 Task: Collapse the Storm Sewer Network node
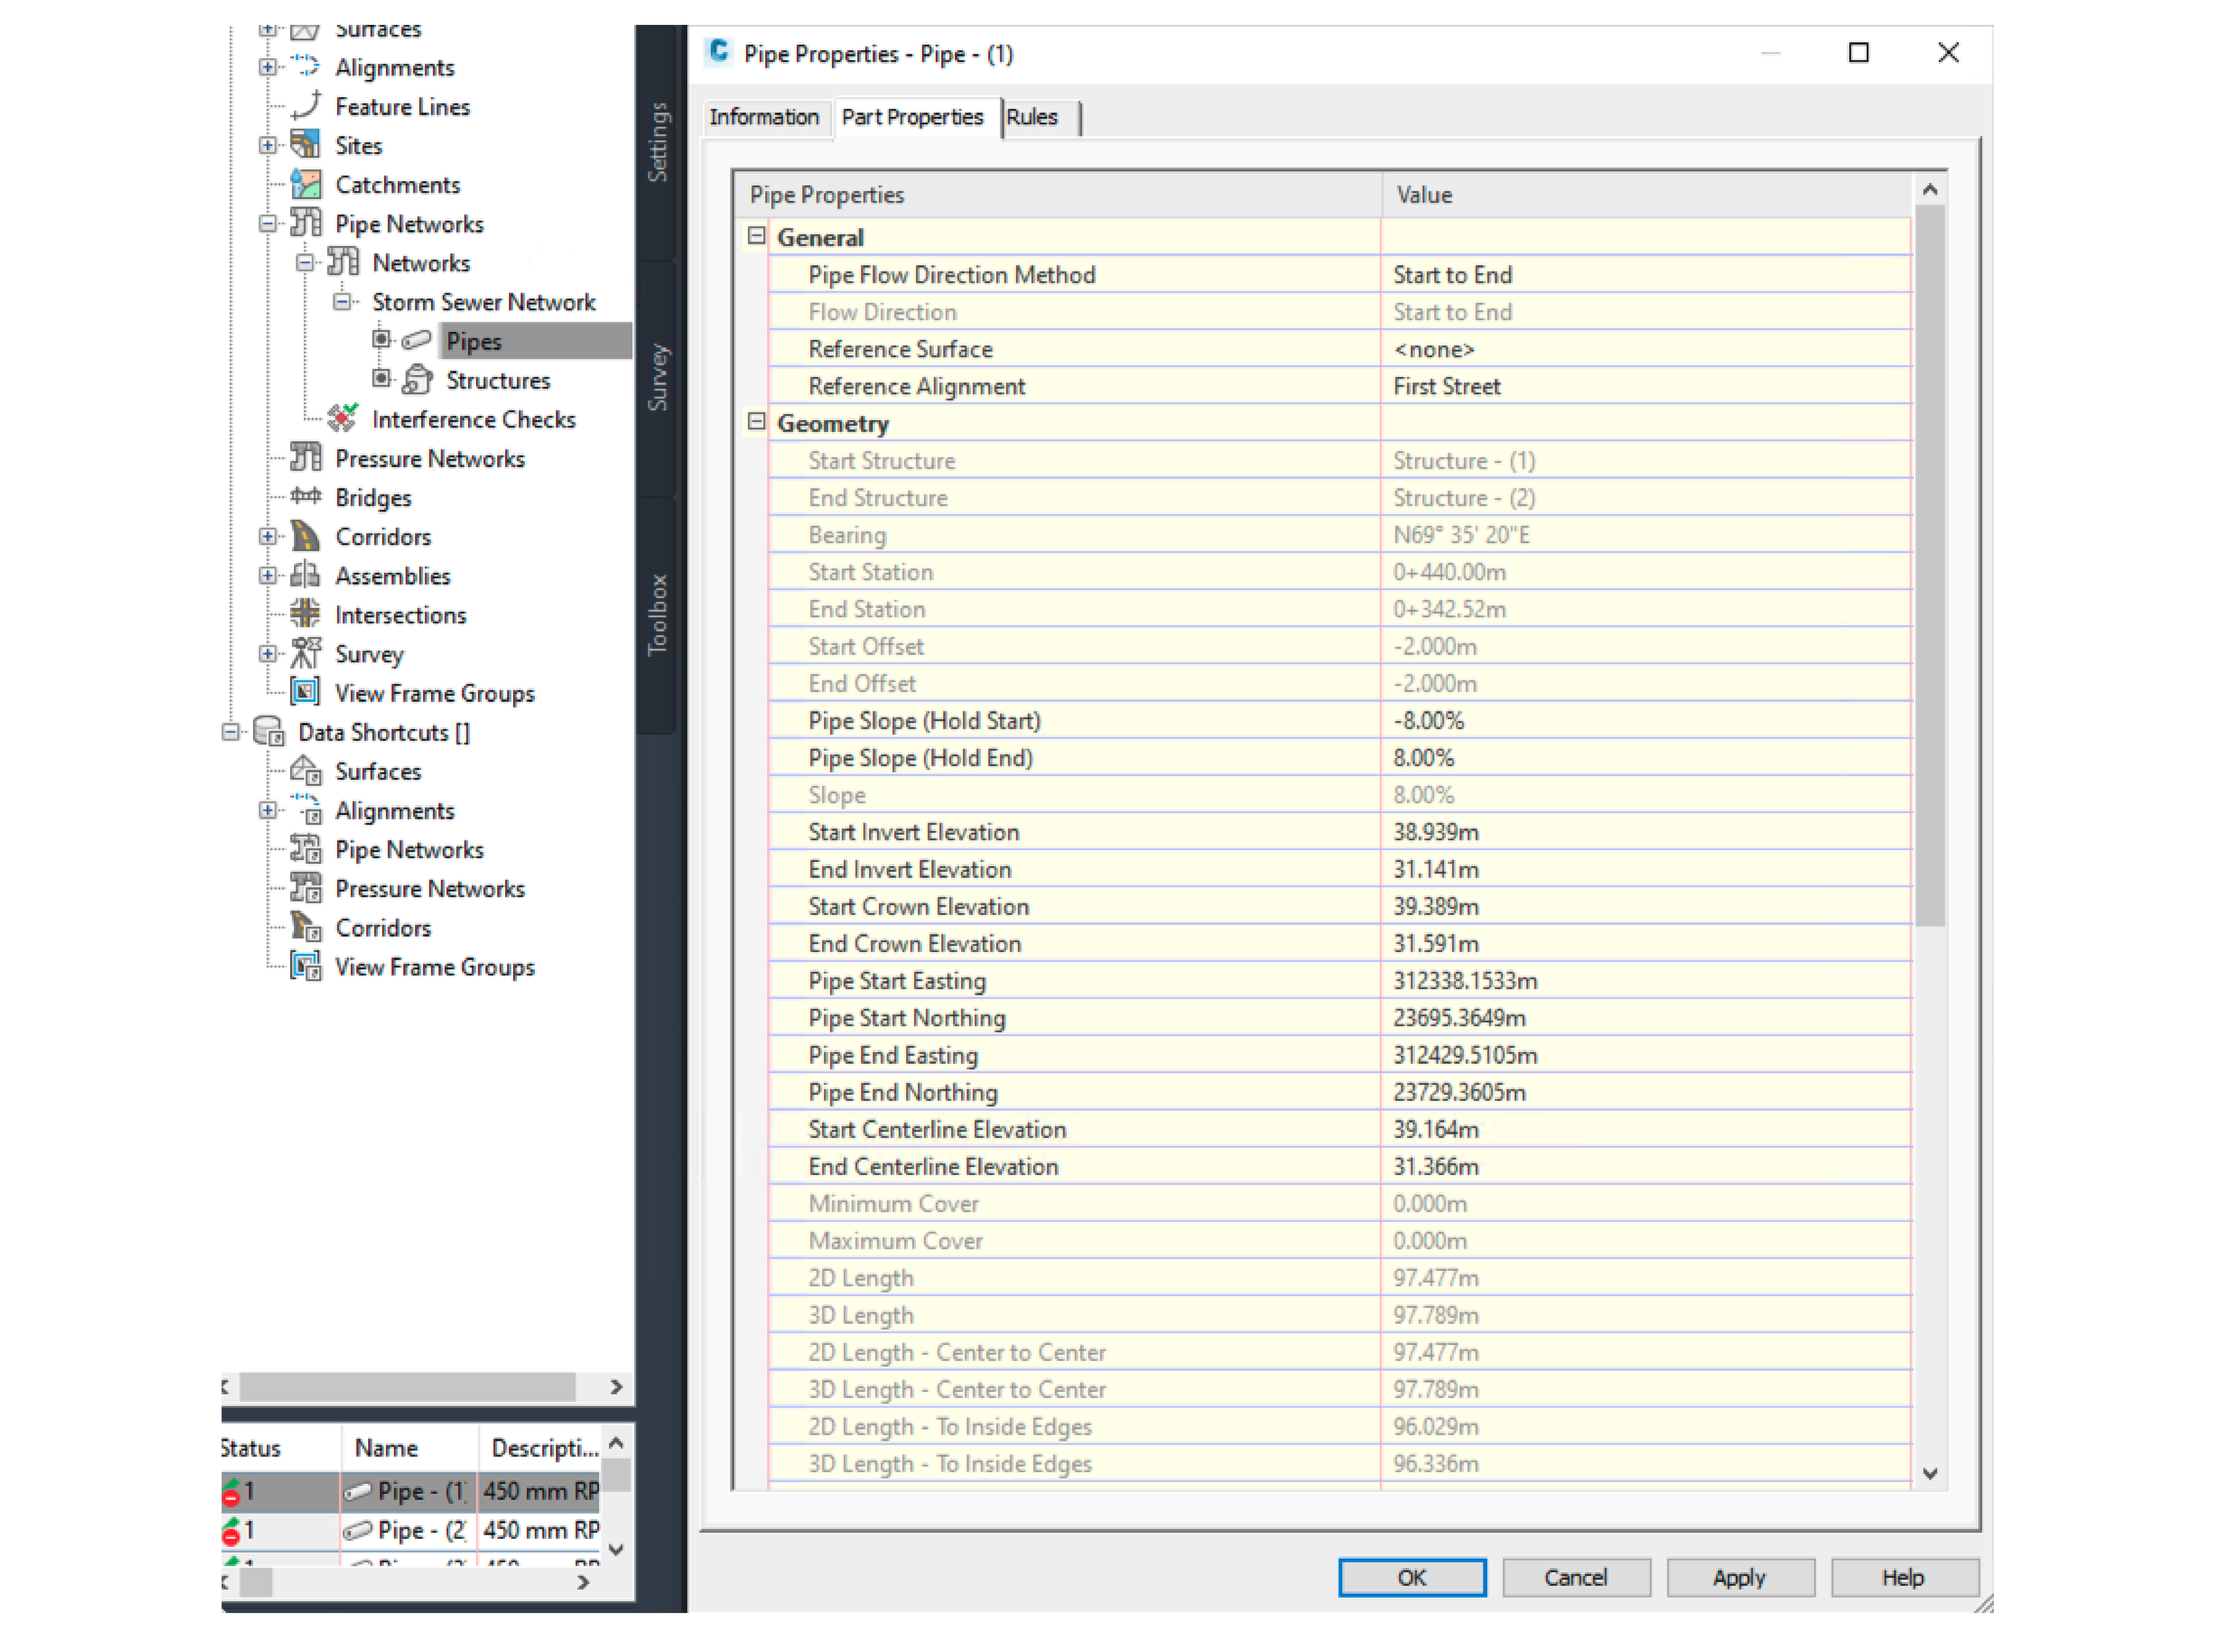(x=342, y=301)
